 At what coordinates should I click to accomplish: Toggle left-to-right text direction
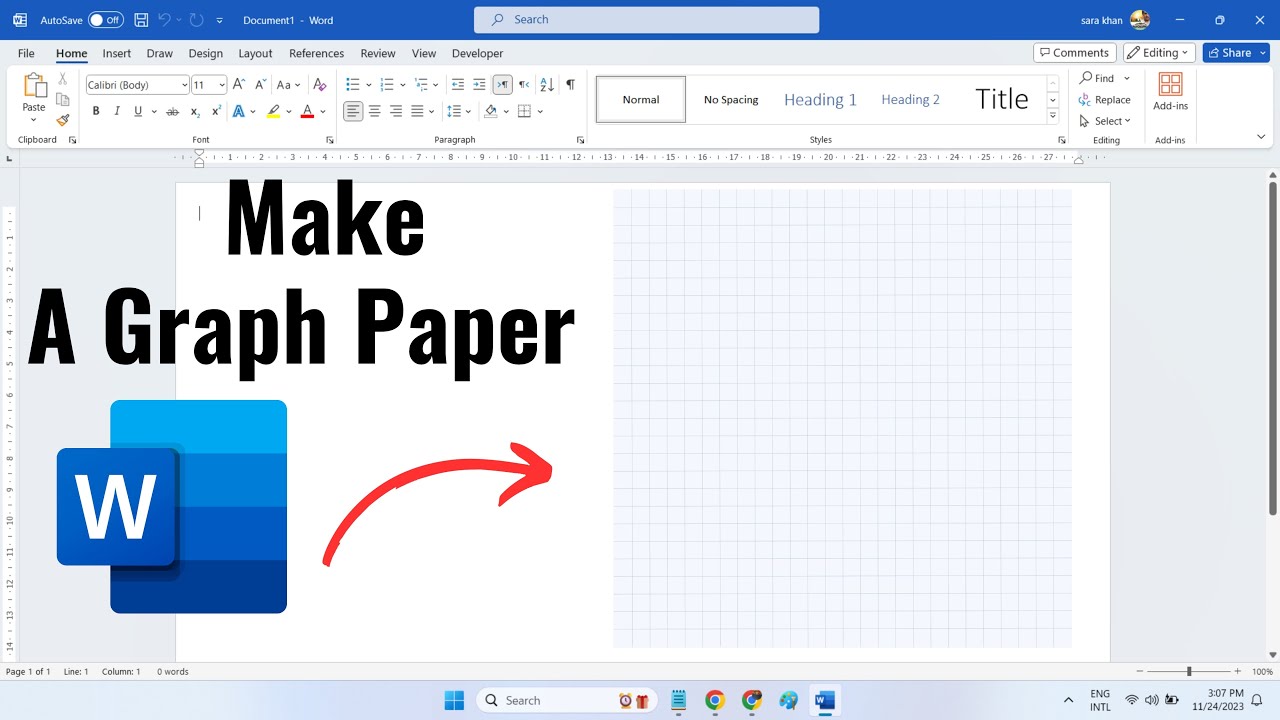tap(503, 85)
